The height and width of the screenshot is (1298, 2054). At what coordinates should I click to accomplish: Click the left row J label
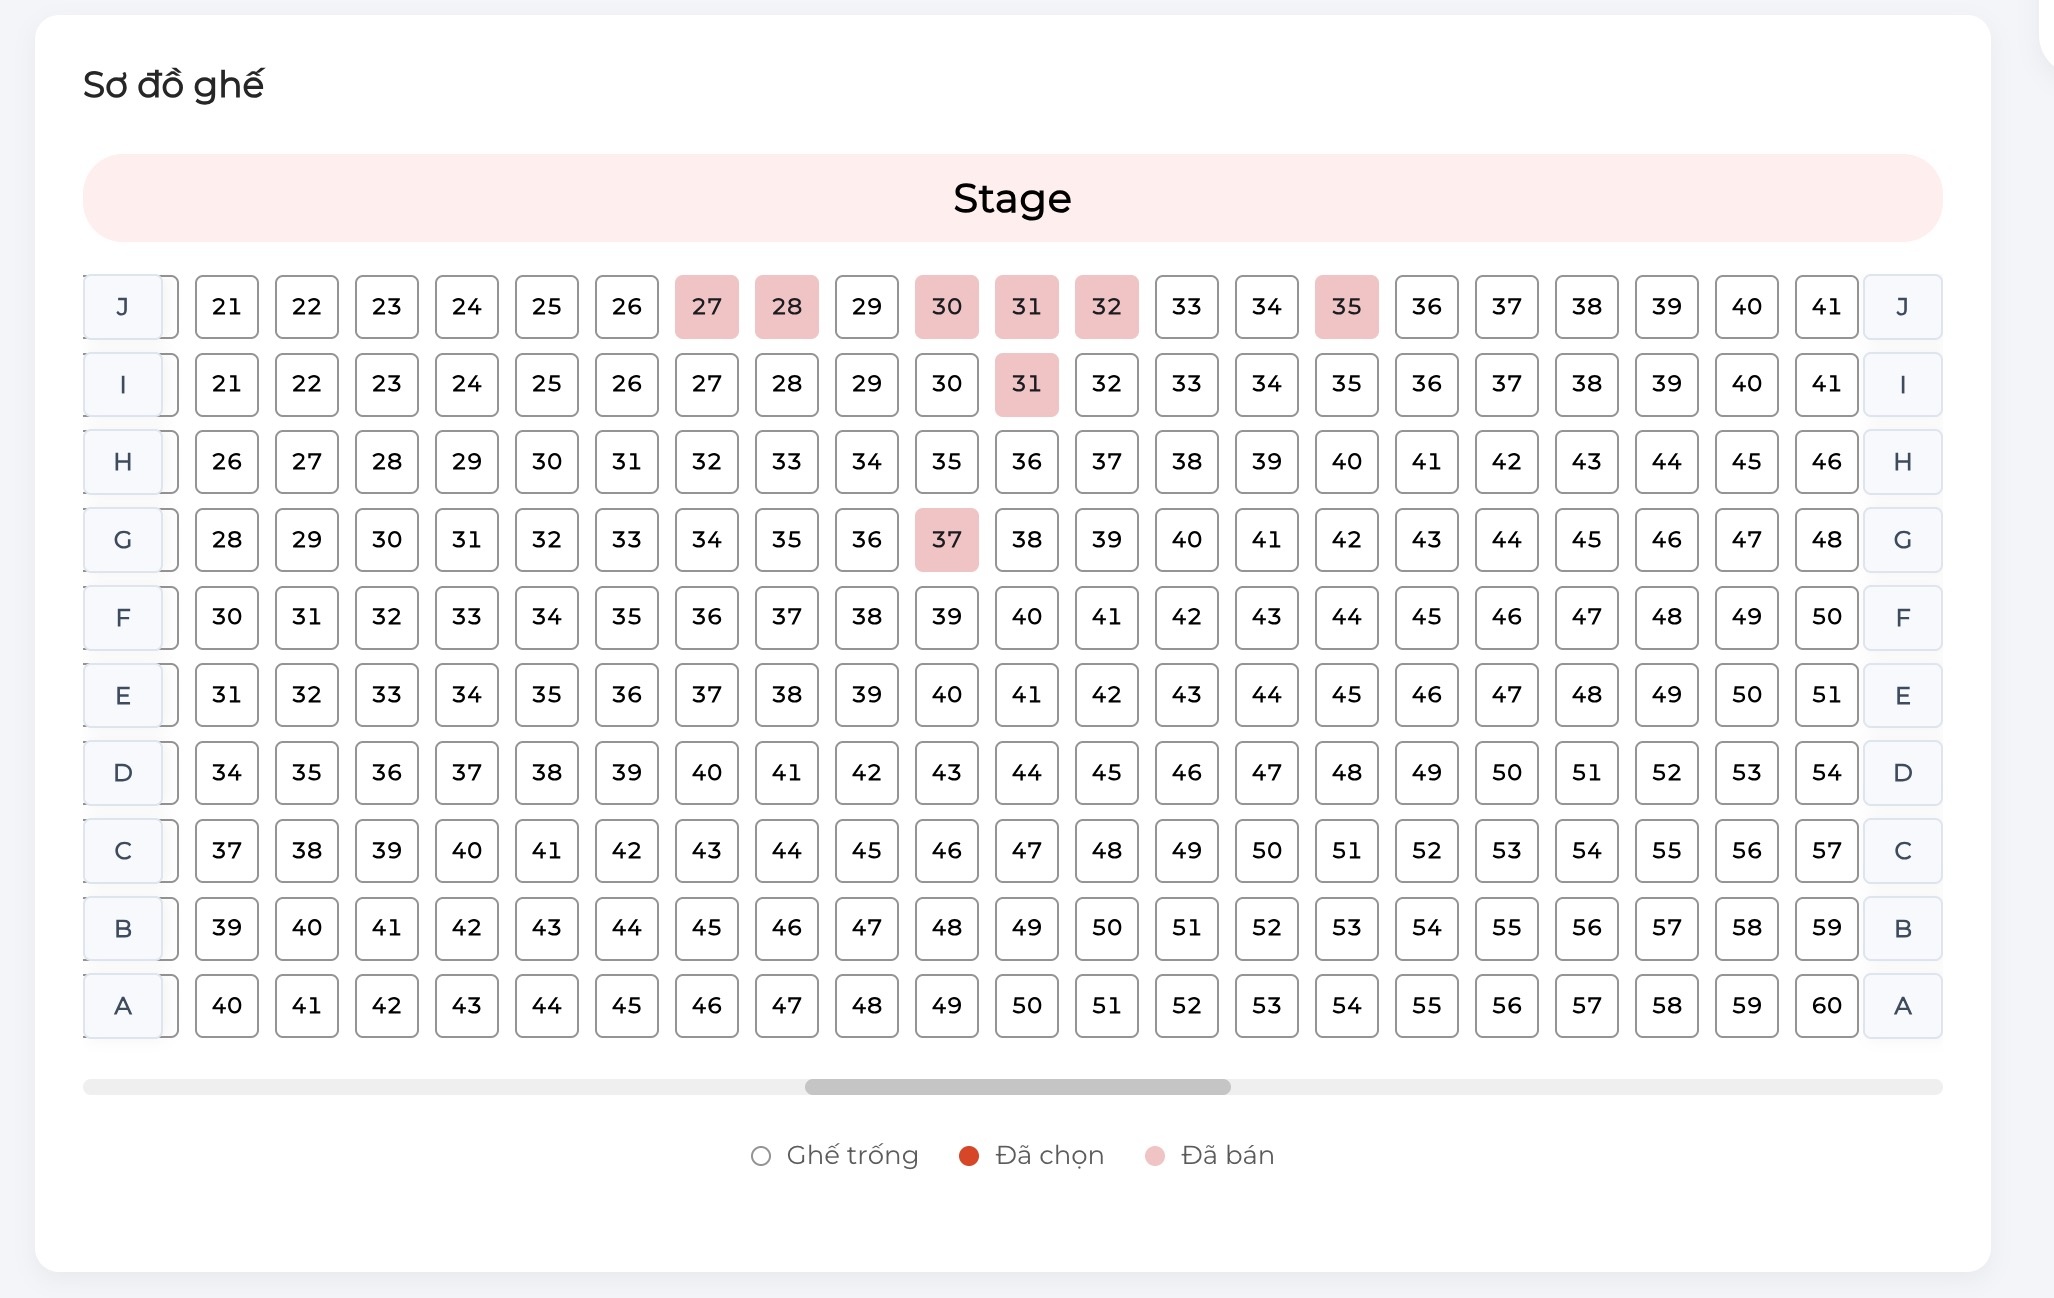[x=122, y=307]
